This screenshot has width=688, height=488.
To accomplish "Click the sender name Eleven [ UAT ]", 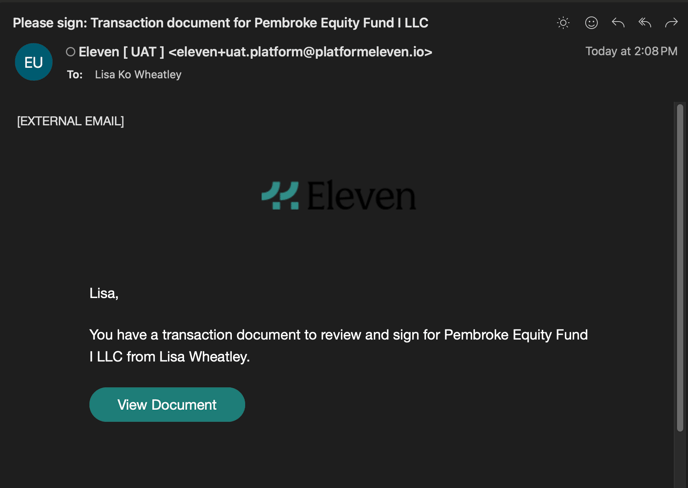I will tap(122, 52).
